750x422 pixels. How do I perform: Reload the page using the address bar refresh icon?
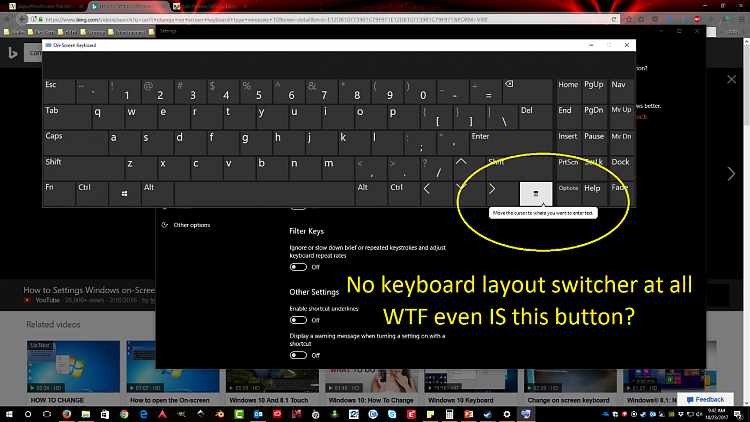(x=614, y=19)
